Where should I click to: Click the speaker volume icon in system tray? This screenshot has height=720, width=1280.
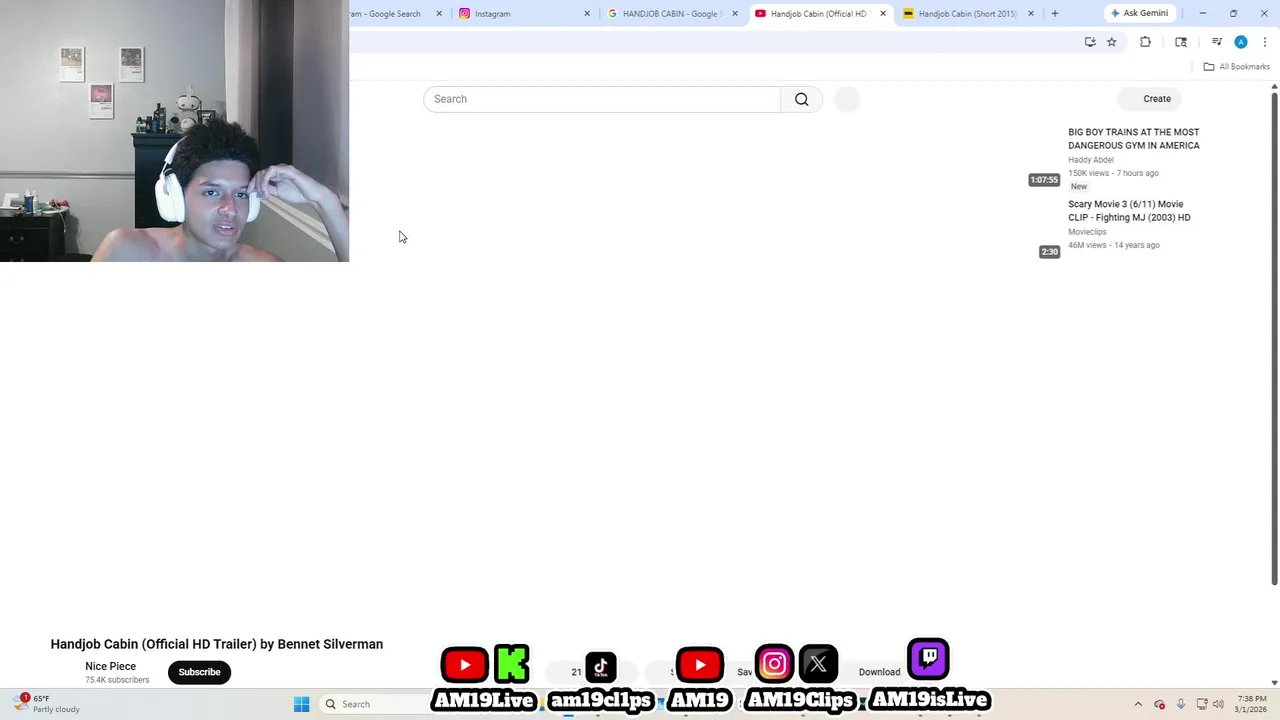pyautogui.click(x=1219, y=704)
